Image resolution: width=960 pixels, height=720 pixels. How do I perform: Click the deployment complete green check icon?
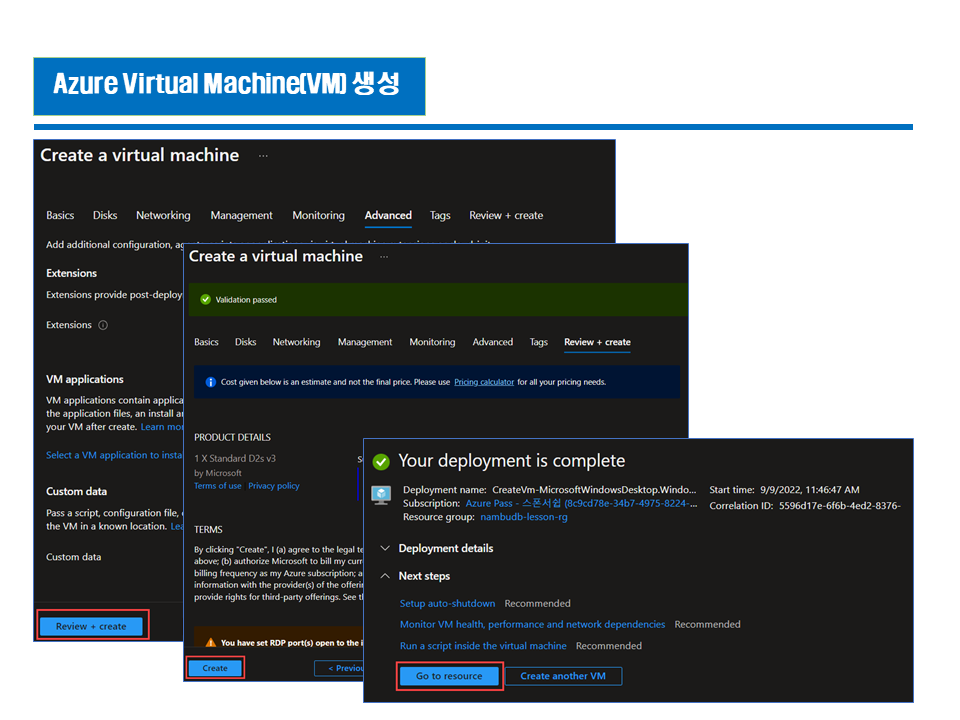381,462
